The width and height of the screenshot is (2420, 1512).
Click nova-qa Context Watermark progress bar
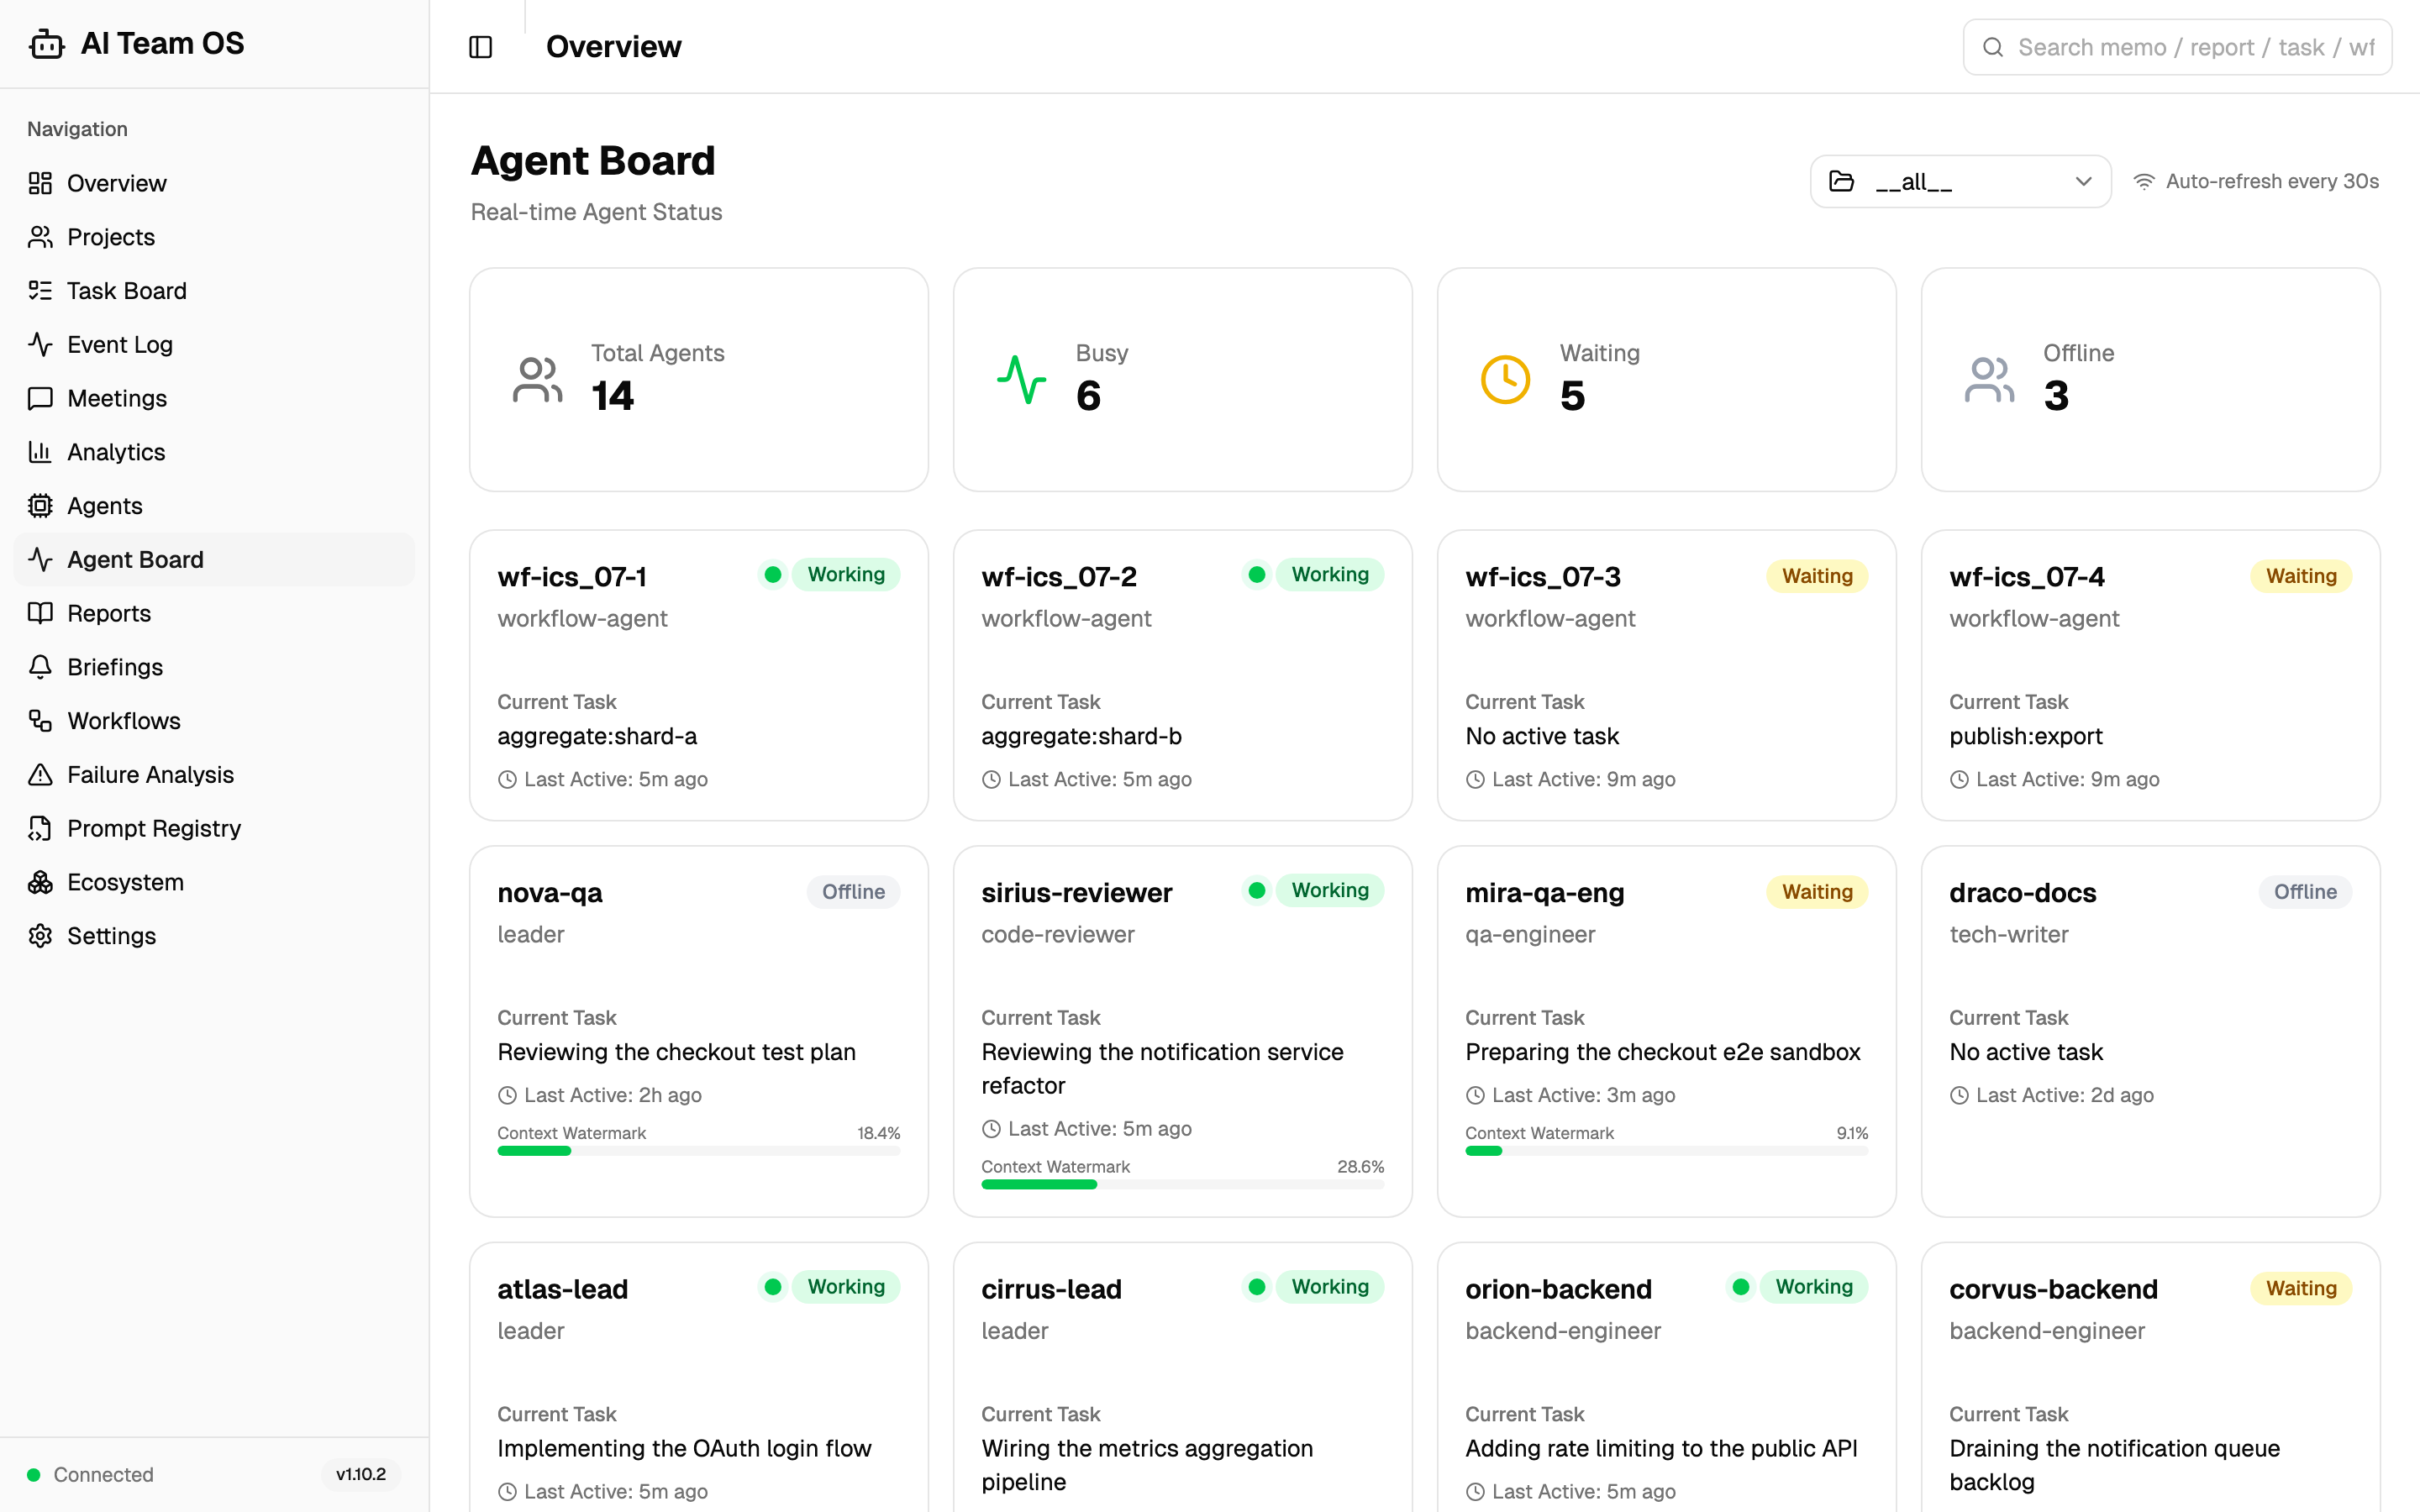pyautogui.click(x=699, y=1151)
